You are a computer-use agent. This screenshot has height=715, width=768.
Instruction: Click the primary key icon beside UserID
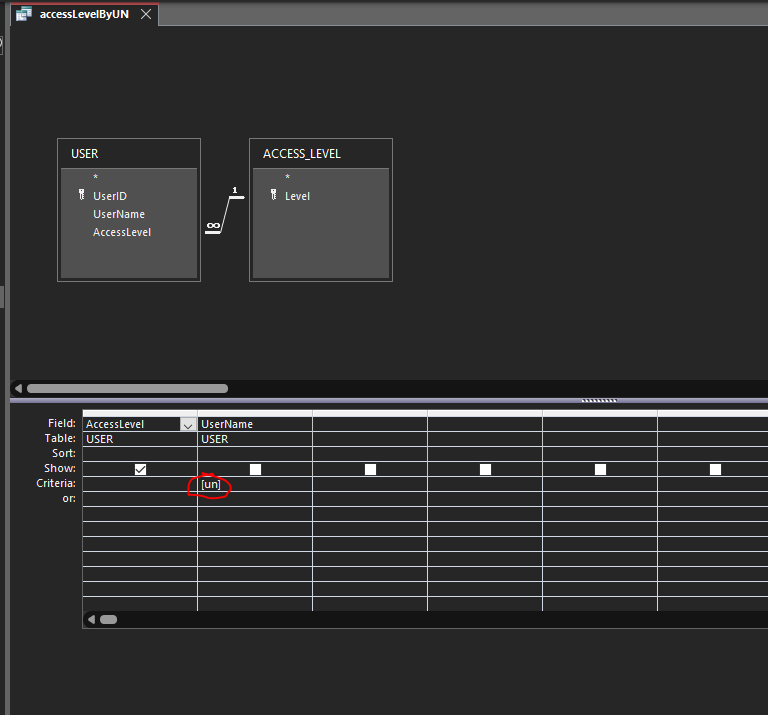(x=81, y=195)
